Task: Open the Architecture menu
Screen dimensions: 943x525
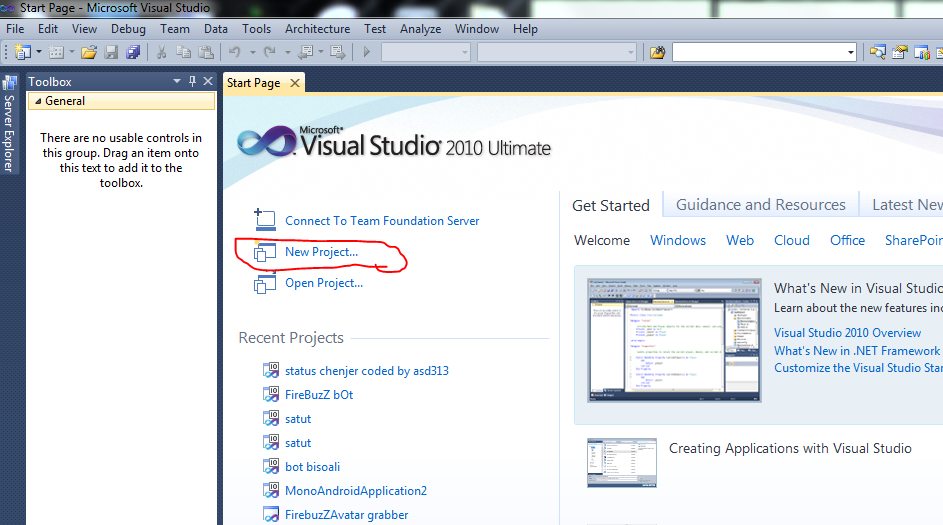Action: point(318,29)
